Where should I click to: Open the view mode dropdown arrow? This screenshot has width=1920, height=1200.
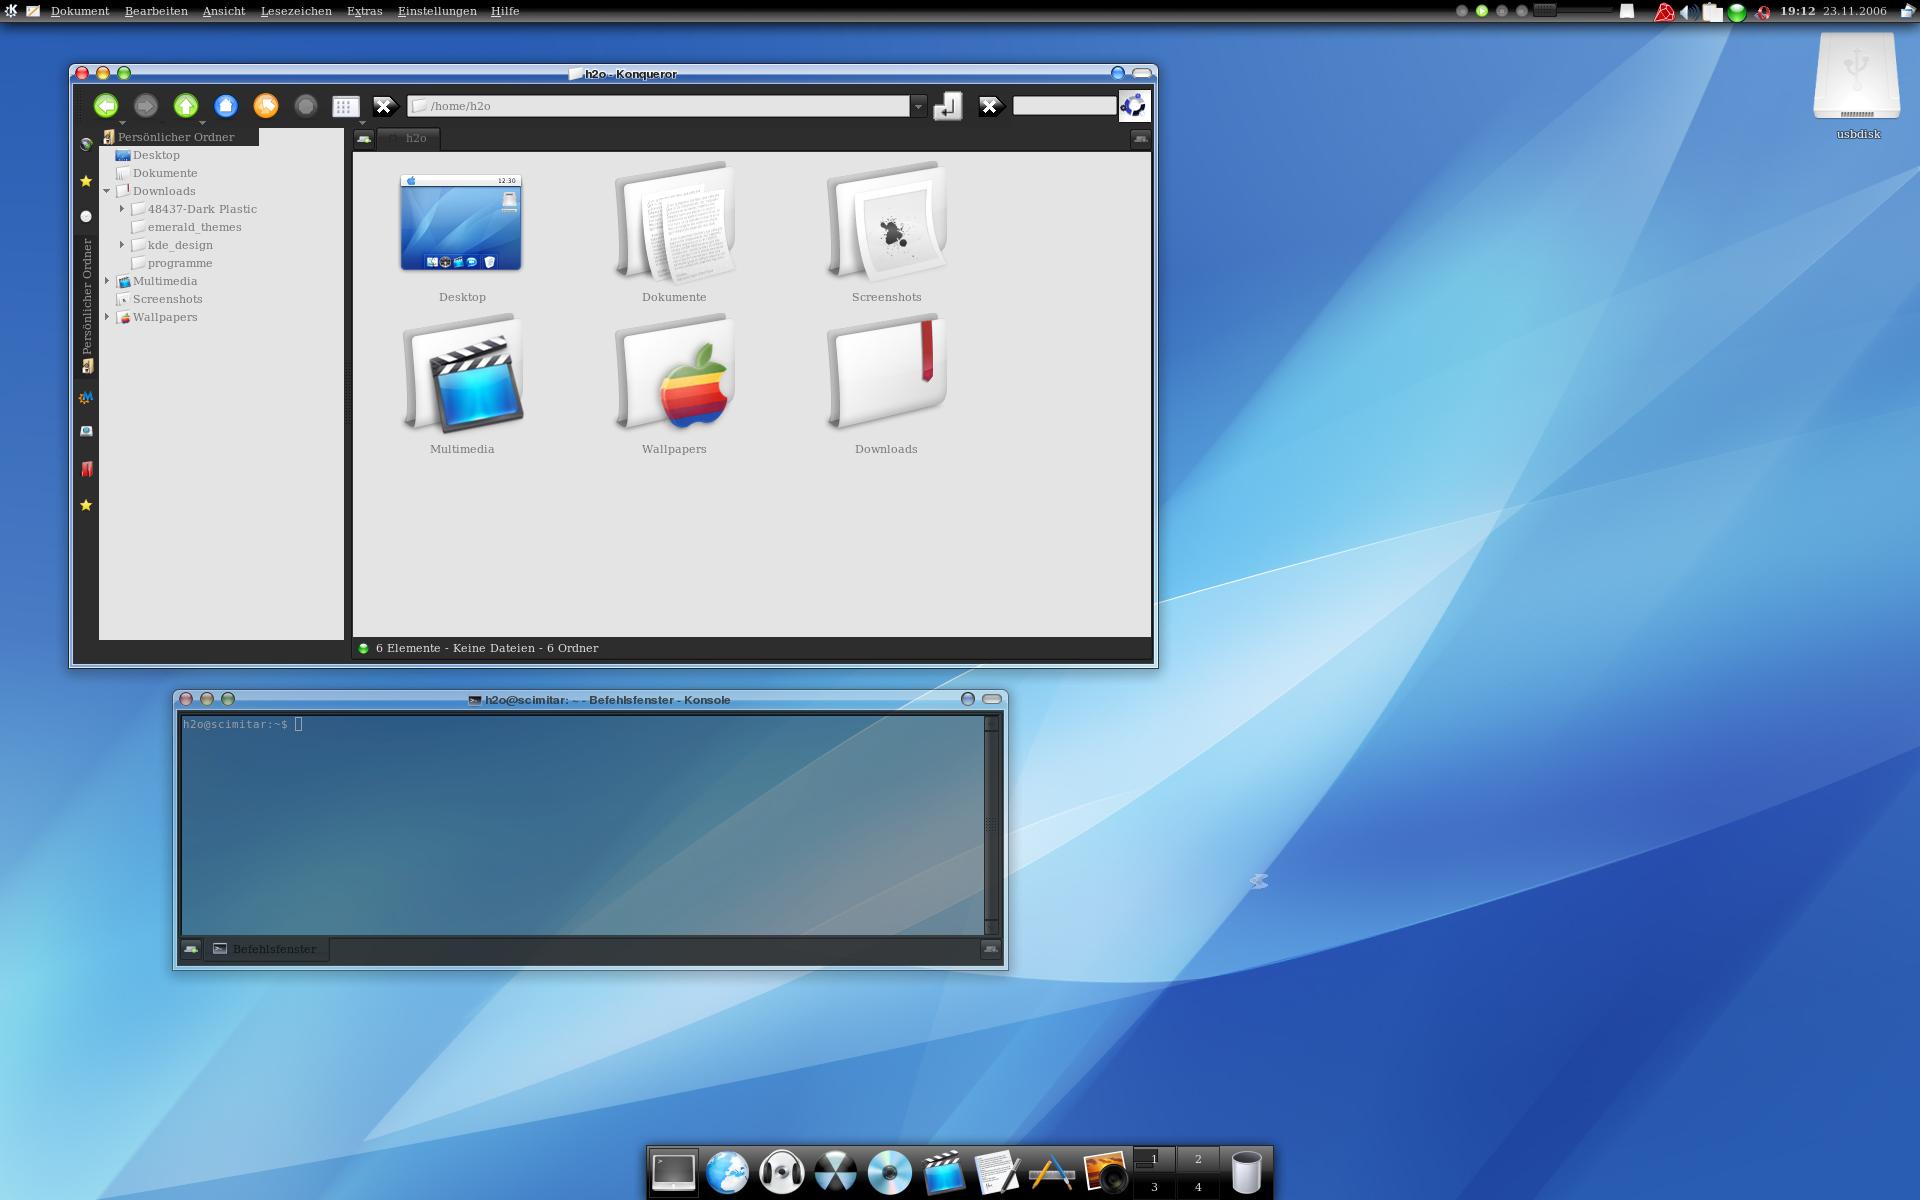click(x=362, y=122)
